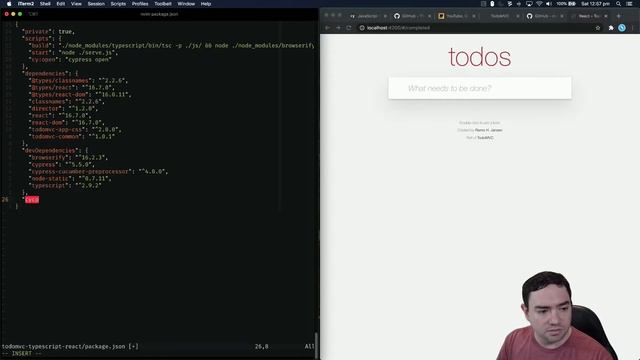This screenshot has width=640, height=360.
Task: Reload the localhost page
Action: (x=349, y=28)
